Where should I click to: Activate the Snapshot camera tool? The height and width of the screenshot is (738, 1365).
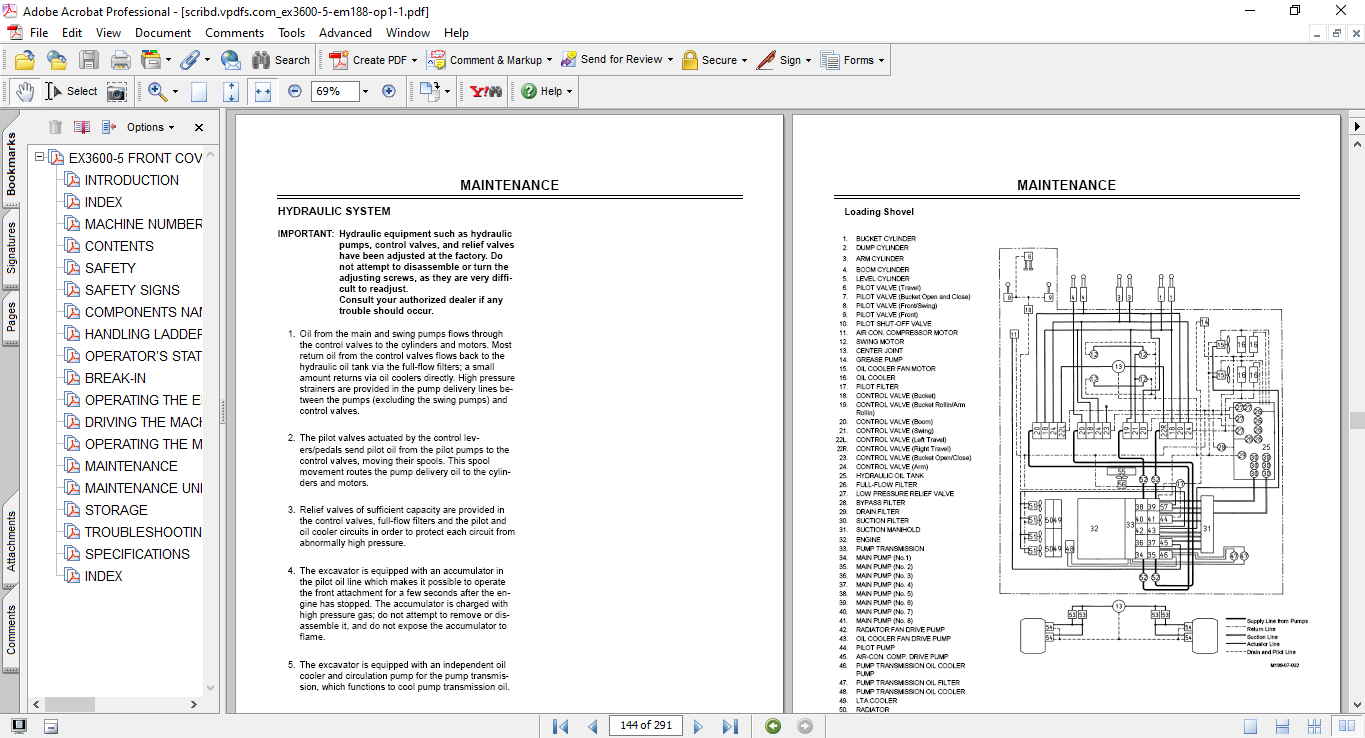pyautogui.click(x=117, y=91)
